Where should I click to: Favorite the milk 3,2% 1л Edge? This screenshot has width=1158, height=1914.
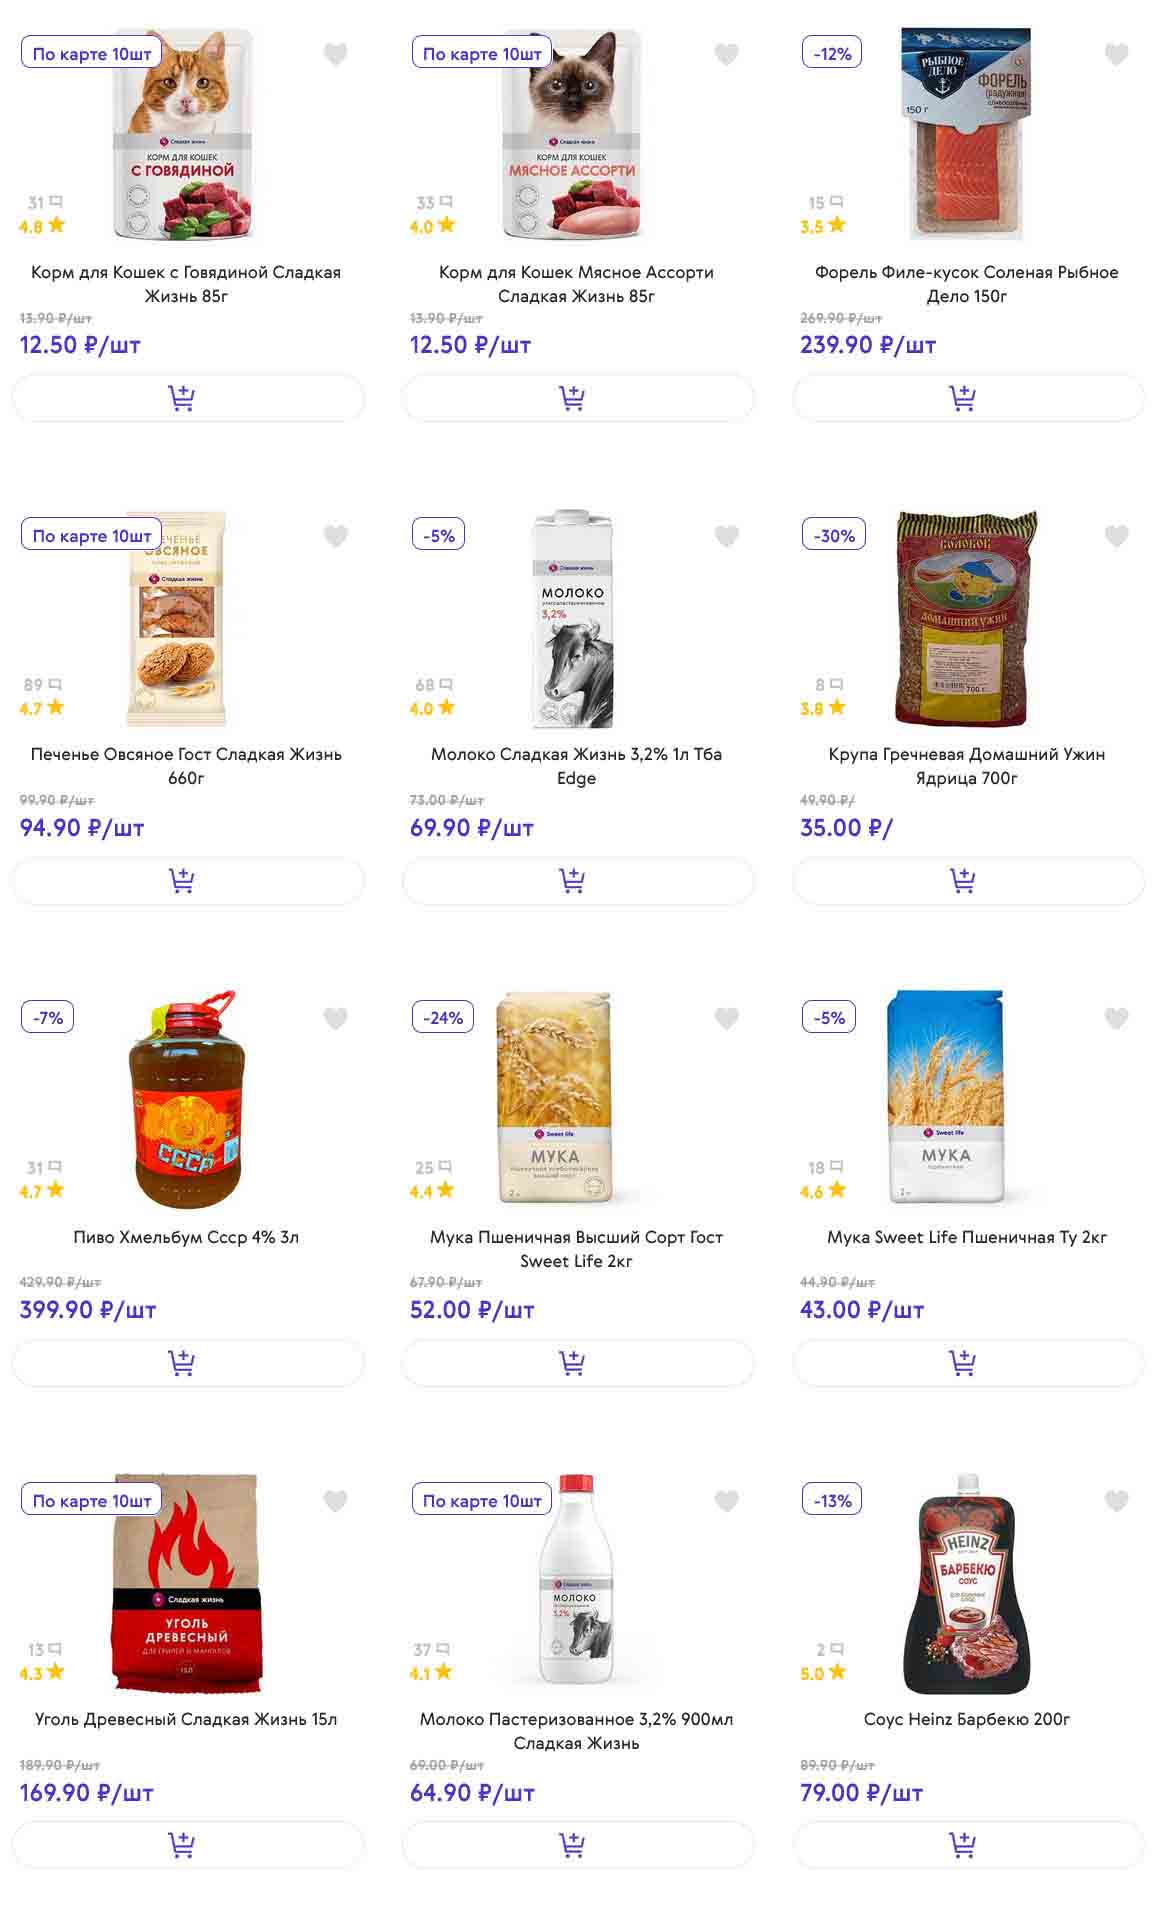726,537
